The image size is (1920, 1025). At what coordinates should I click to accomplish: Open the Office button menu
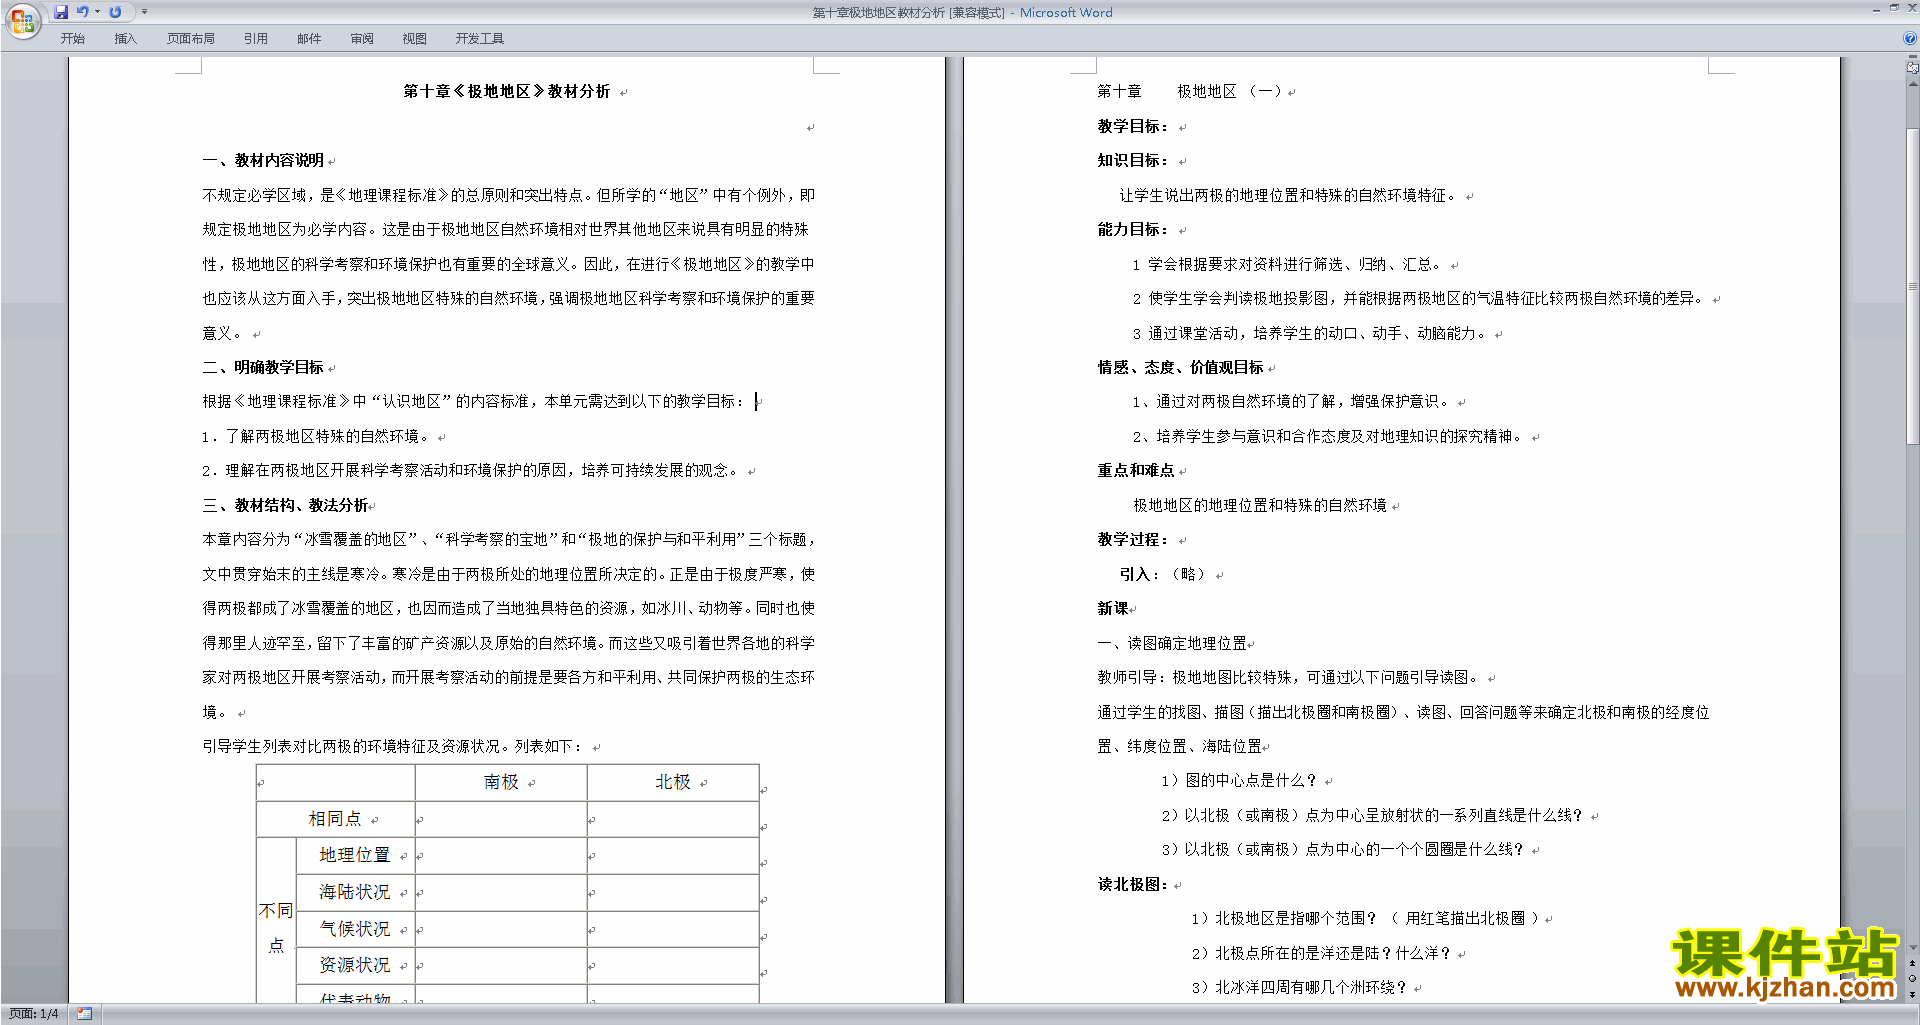click(22, 20)
